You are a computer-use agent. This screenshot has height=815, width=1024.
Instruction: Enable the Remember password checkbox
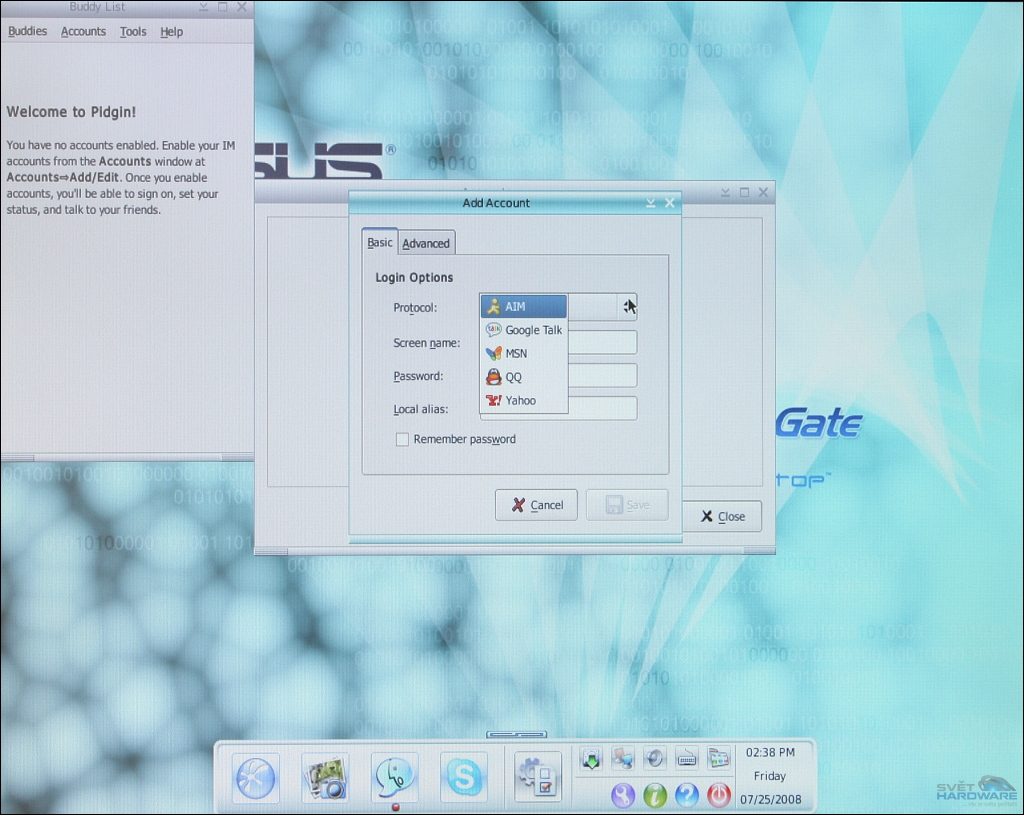pos(402,439)
